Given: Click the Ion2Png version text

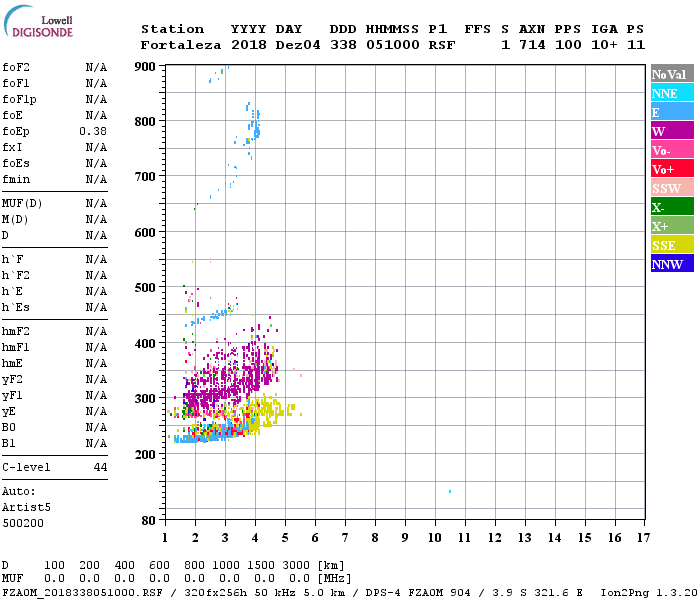Looking at the screenshot, I should [x=649, y=593].
